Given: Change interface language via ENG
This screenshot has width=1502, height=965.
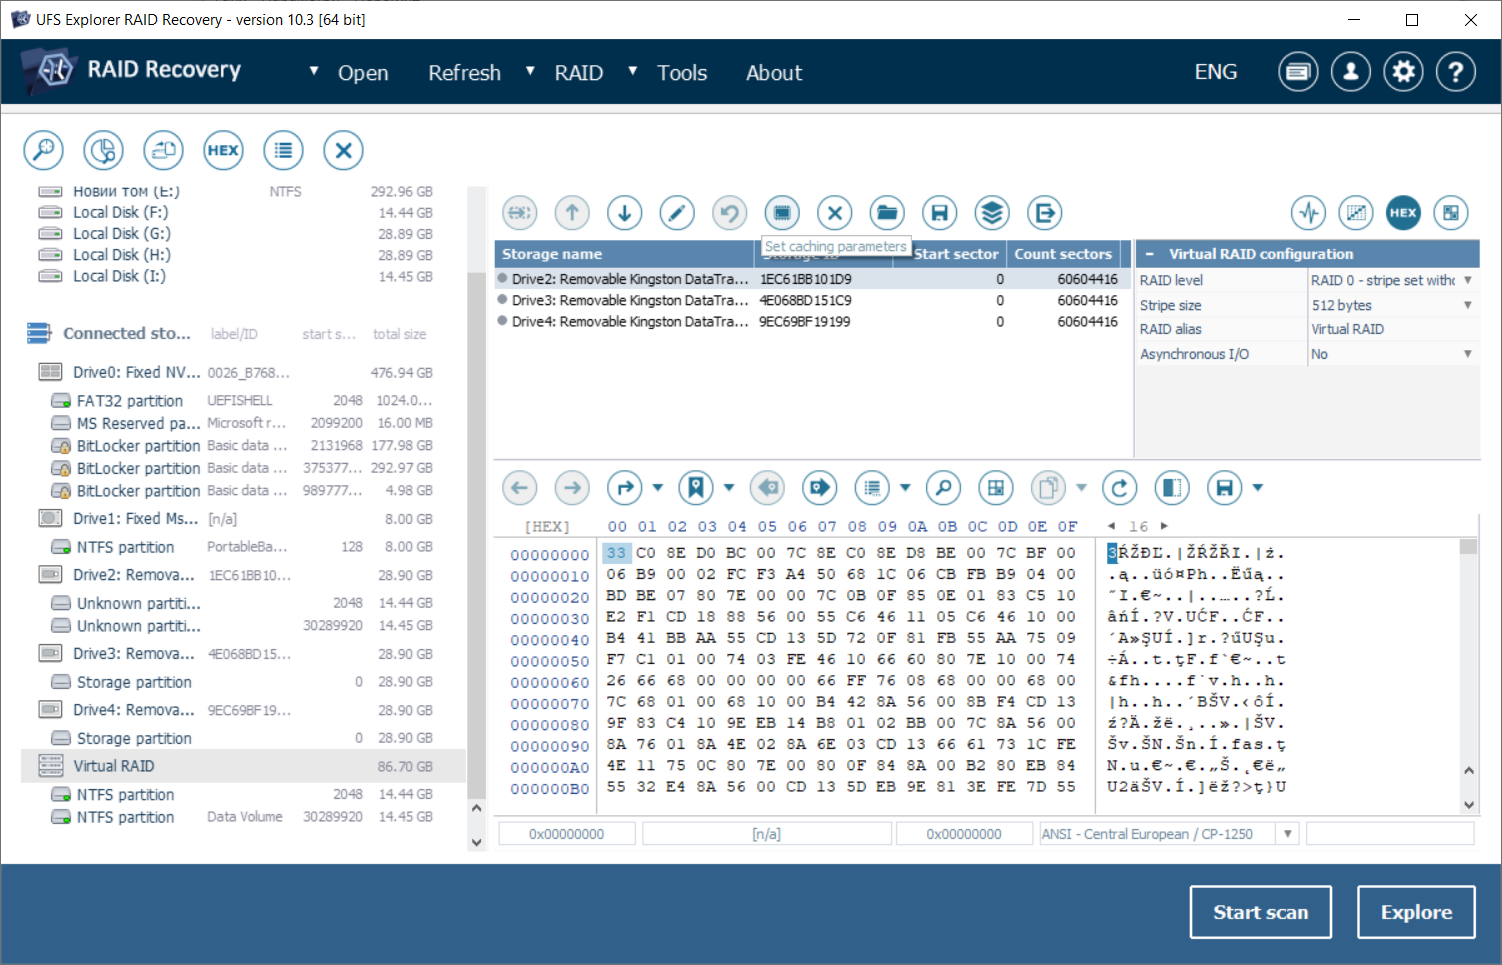Looking at the screenshot, I should click(x=1216, y=72).
